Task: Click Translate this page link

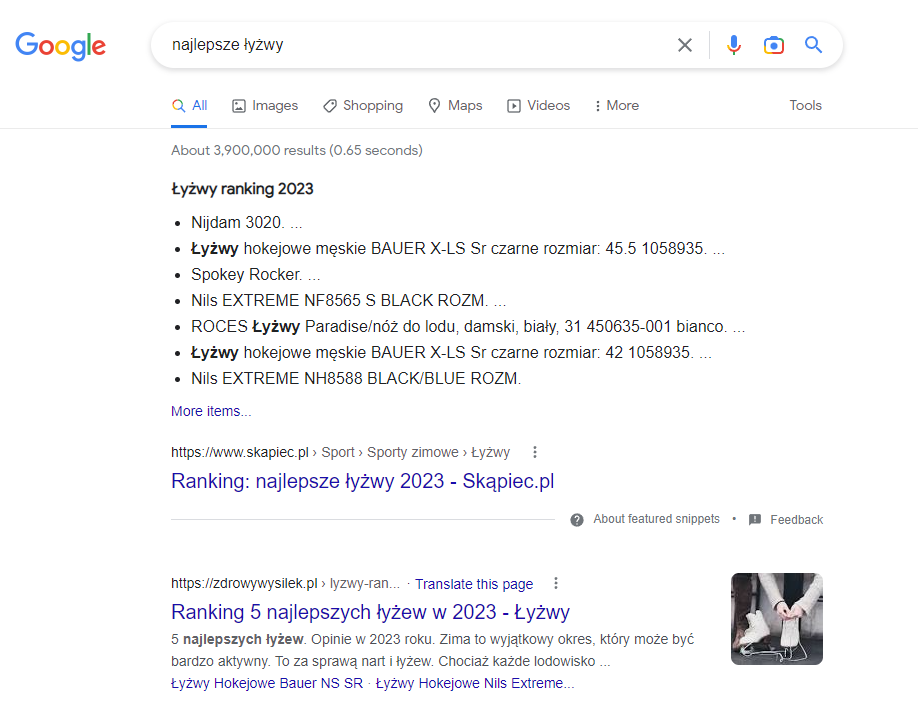Action: (474, 584)
